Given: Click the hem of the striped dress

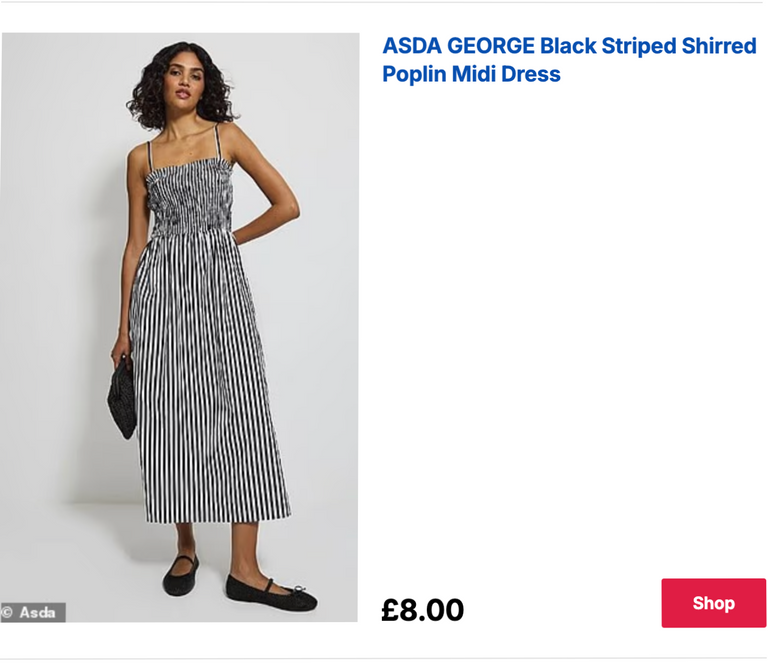Looking at the screenshot, I should pyautogui.click(x=215, y=517).
